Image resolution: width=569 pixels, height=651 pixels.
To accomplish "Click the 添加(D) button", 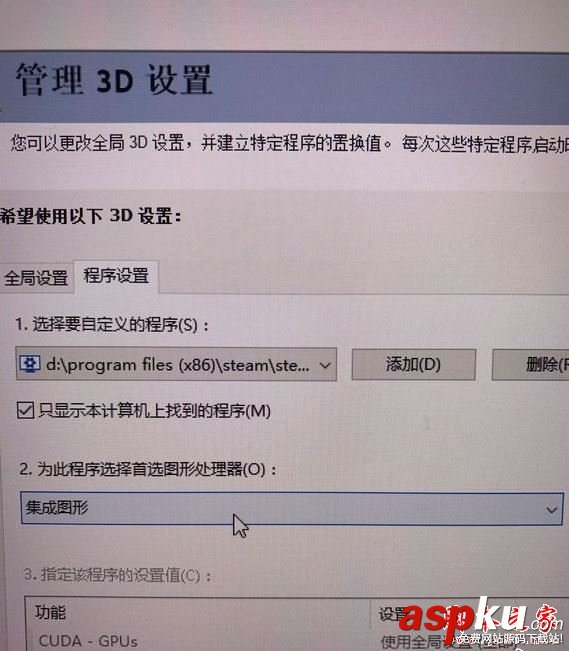I will 413,365.
